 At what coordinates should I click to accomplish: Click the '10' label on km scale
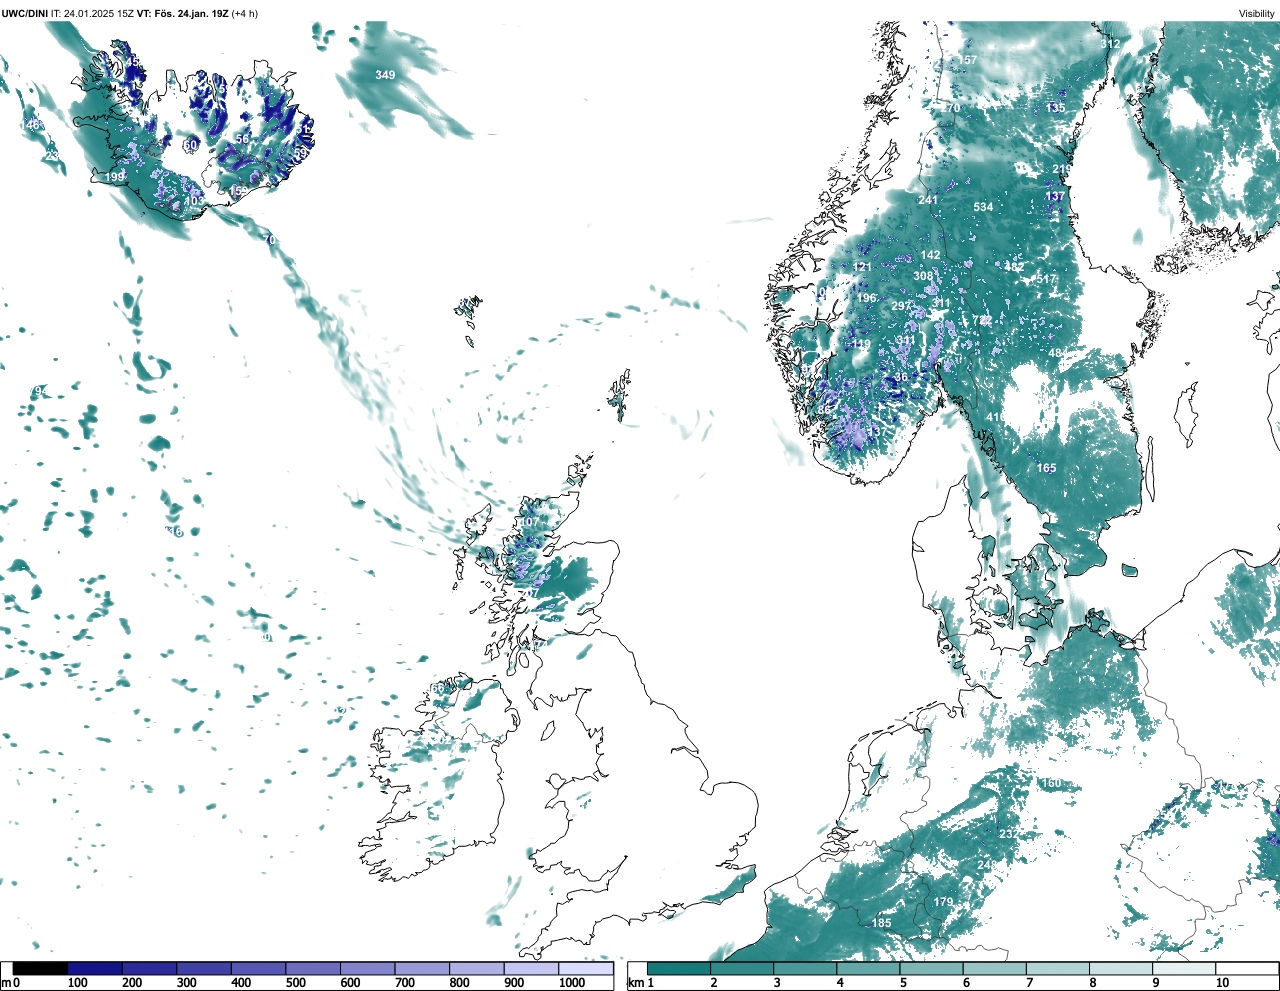tap(1222, 983)
